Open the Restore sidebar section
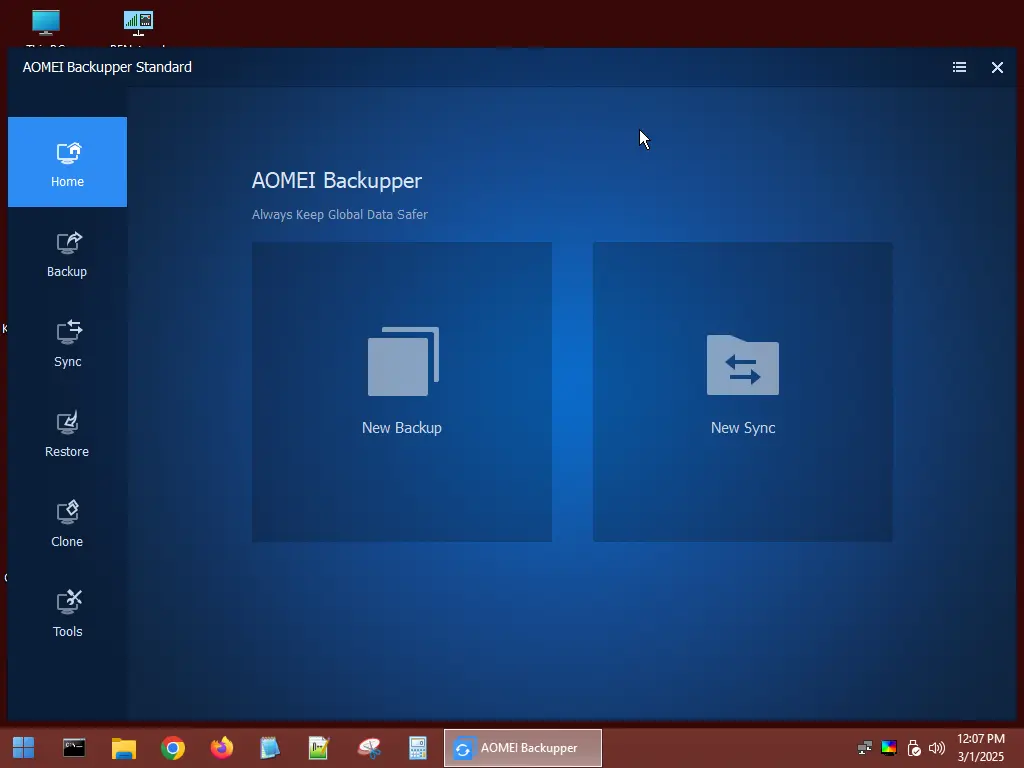 (67, 434)
